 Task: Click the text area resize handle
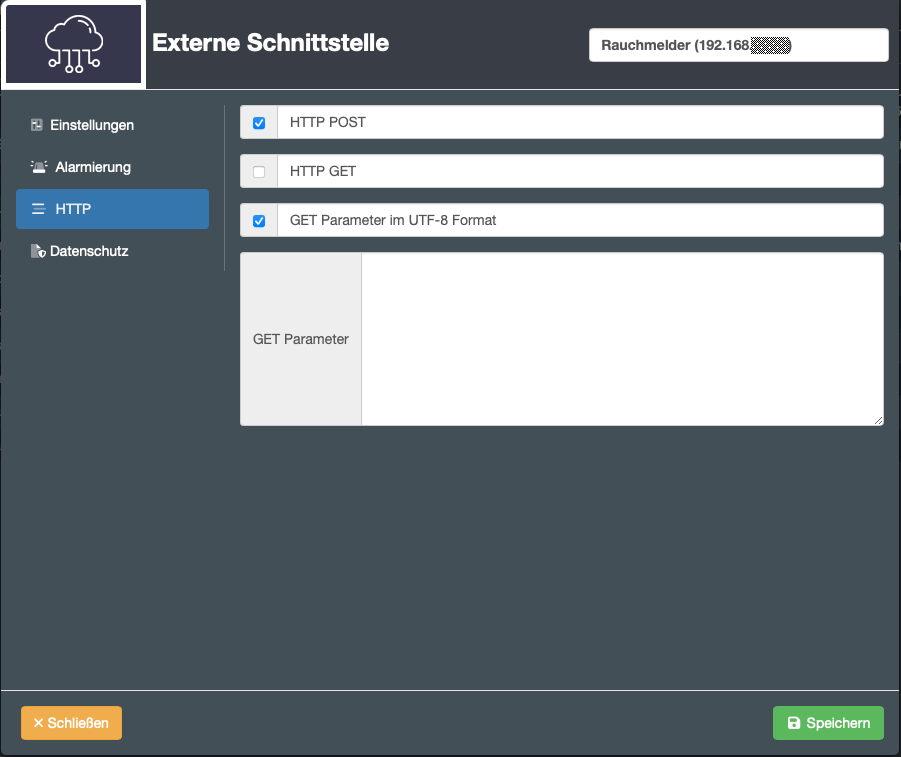pos(878,420)
